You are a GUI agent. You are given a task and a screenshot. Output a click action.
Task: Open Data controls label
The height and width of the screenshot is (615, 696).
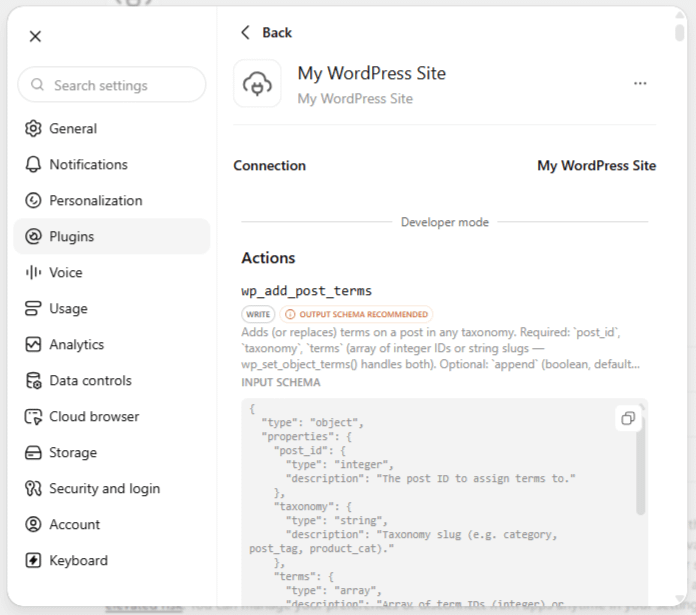[91, 381]
